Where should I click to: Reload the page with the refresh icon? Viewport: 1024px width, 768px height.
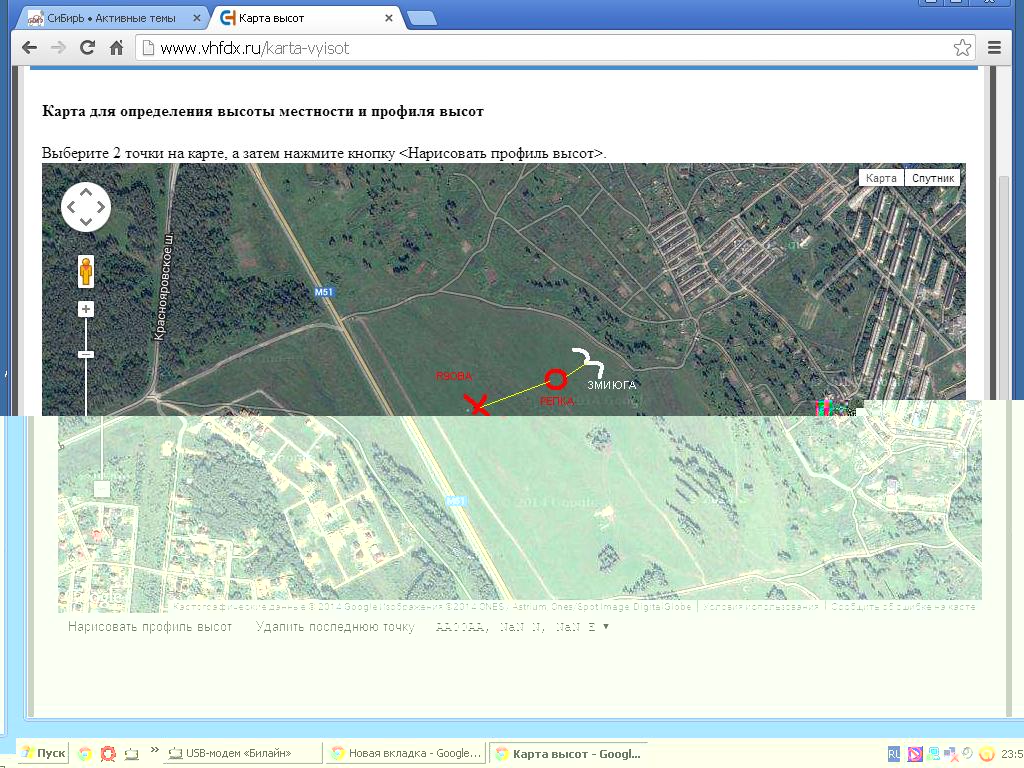tap(87, 48)
